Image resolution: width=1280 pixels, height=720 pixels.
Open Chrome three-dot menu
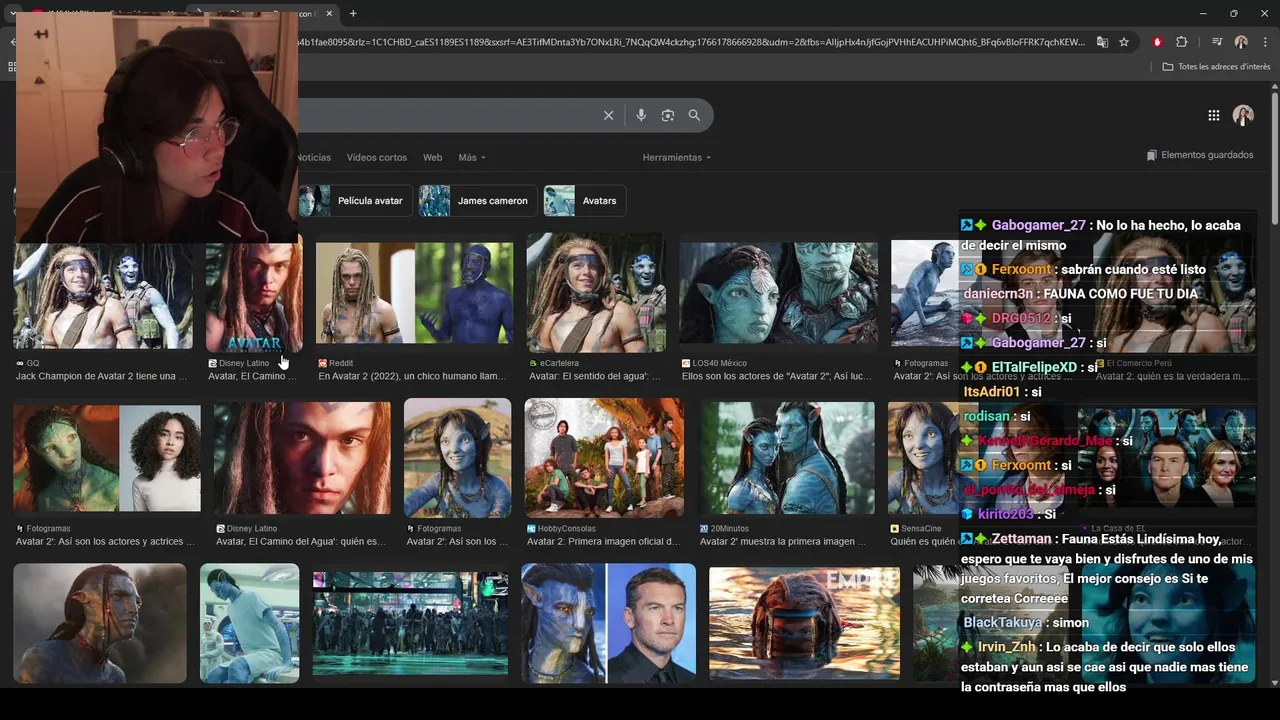pos(1265,42)
